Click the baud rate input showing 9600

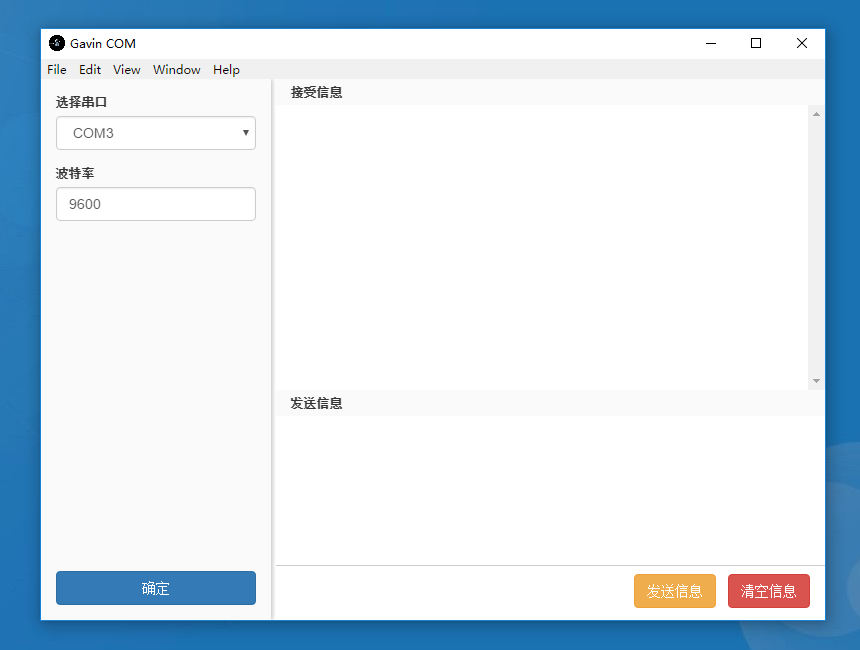tap(156, 204)
